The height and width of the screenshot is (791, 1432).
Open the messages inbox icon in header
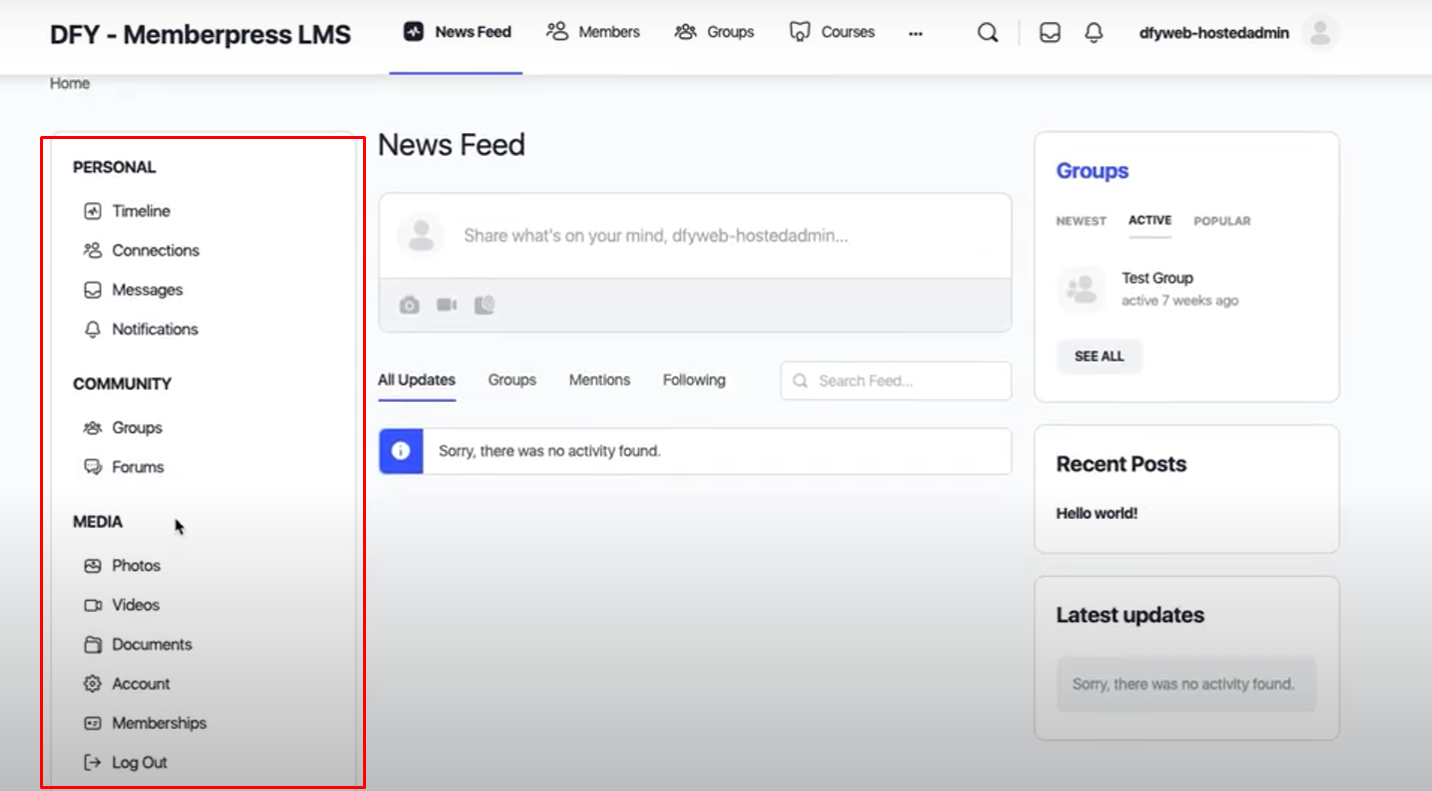[x=1049, y=33]
